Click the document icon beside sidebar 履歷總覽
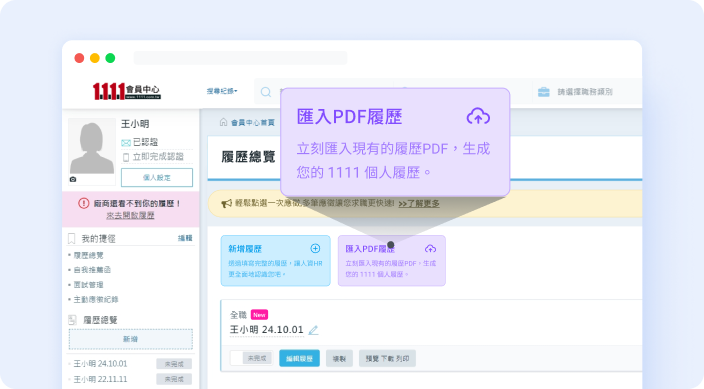 coord(72,320)
